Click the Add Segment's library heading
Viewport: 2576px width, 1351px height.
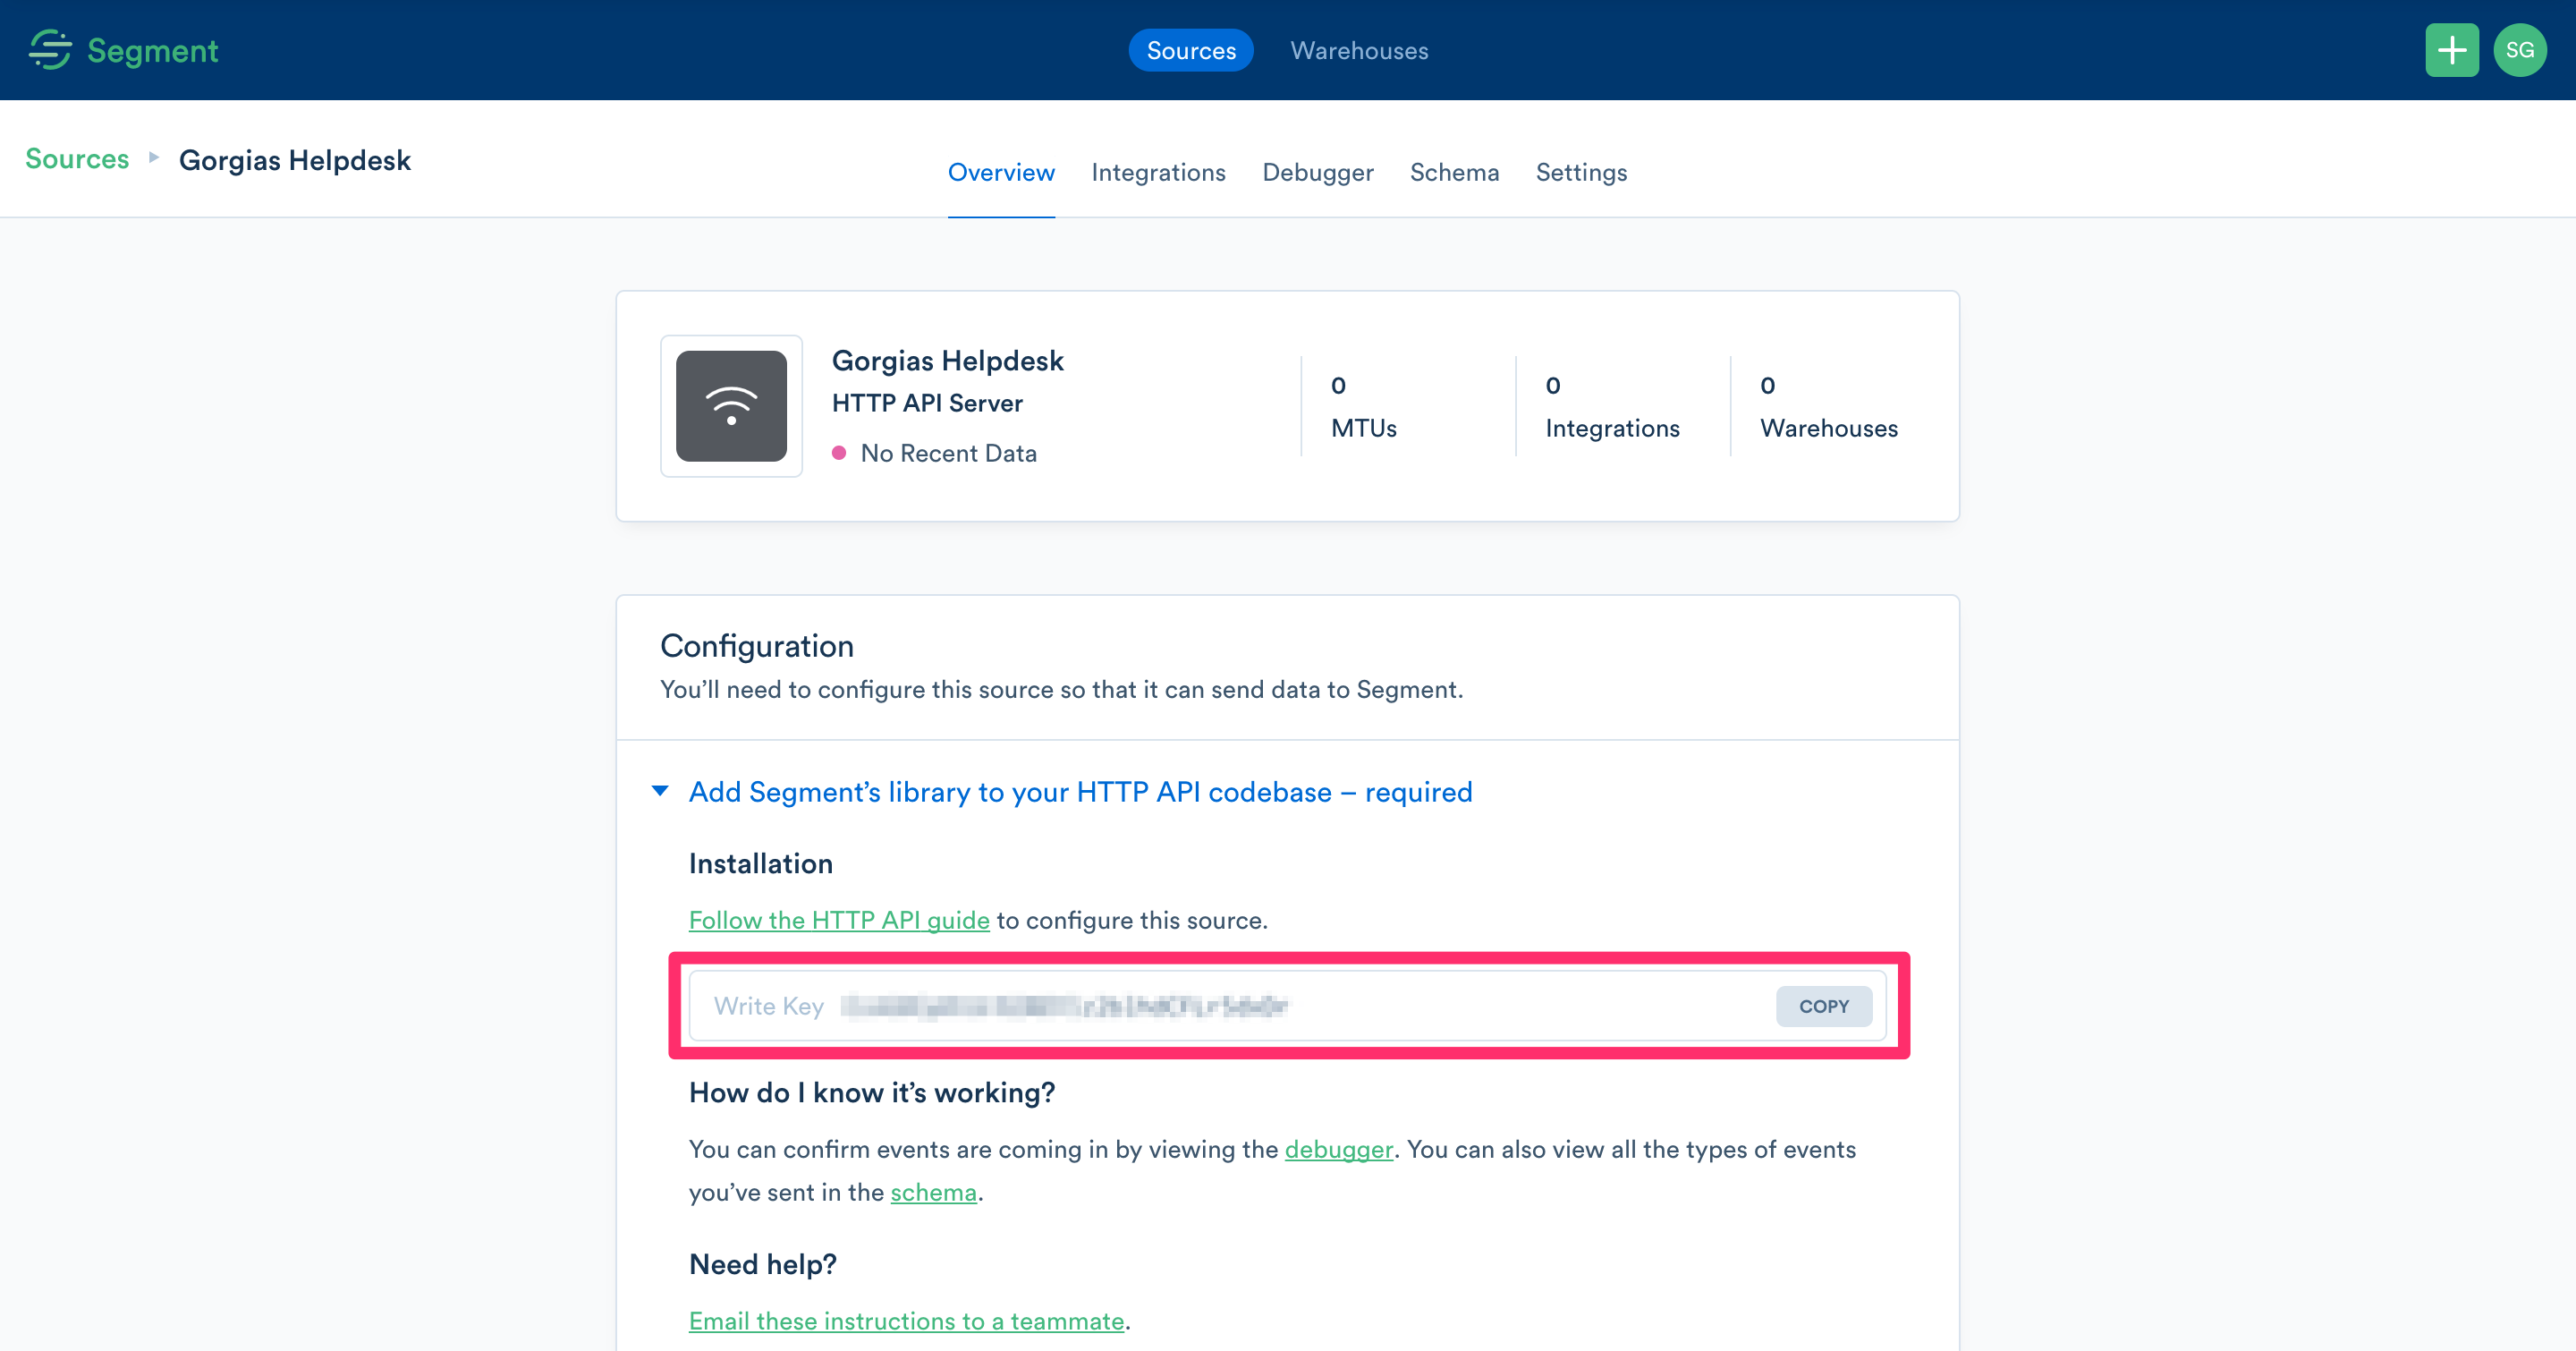click(1080, 792)
